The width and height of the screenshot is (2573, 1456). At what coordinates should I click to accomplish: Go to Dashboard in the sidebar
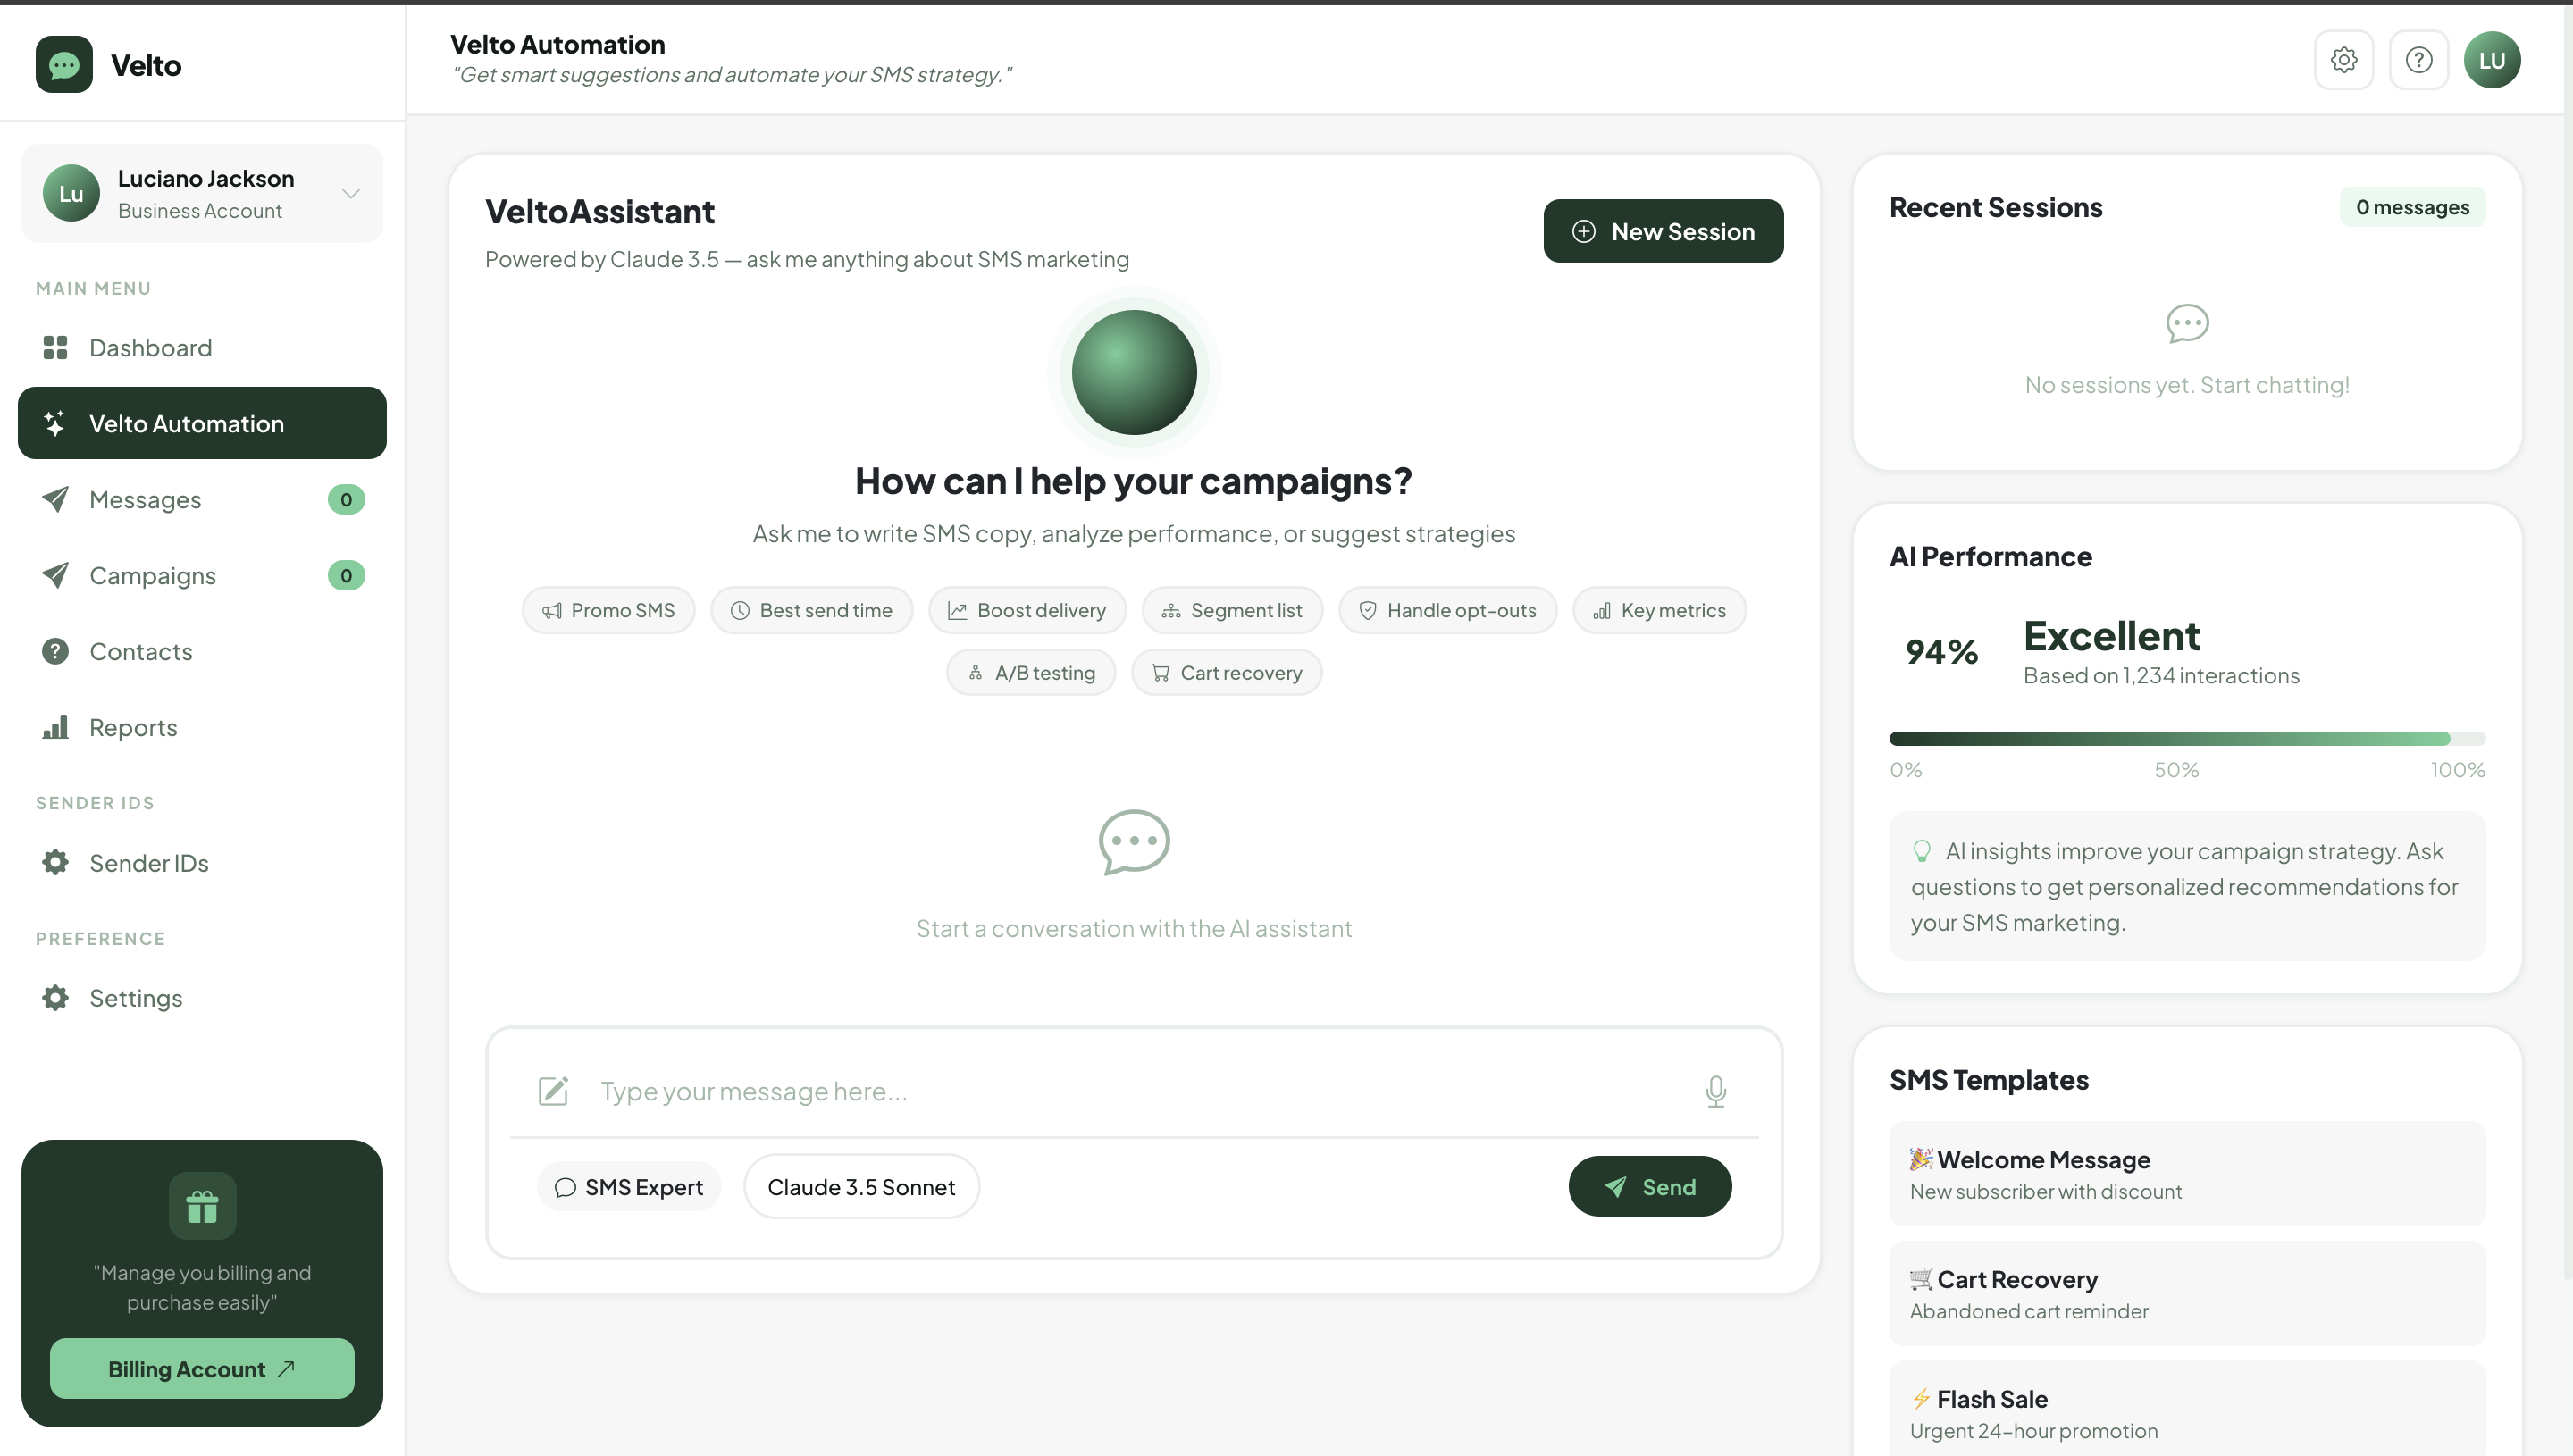(202, 347)
